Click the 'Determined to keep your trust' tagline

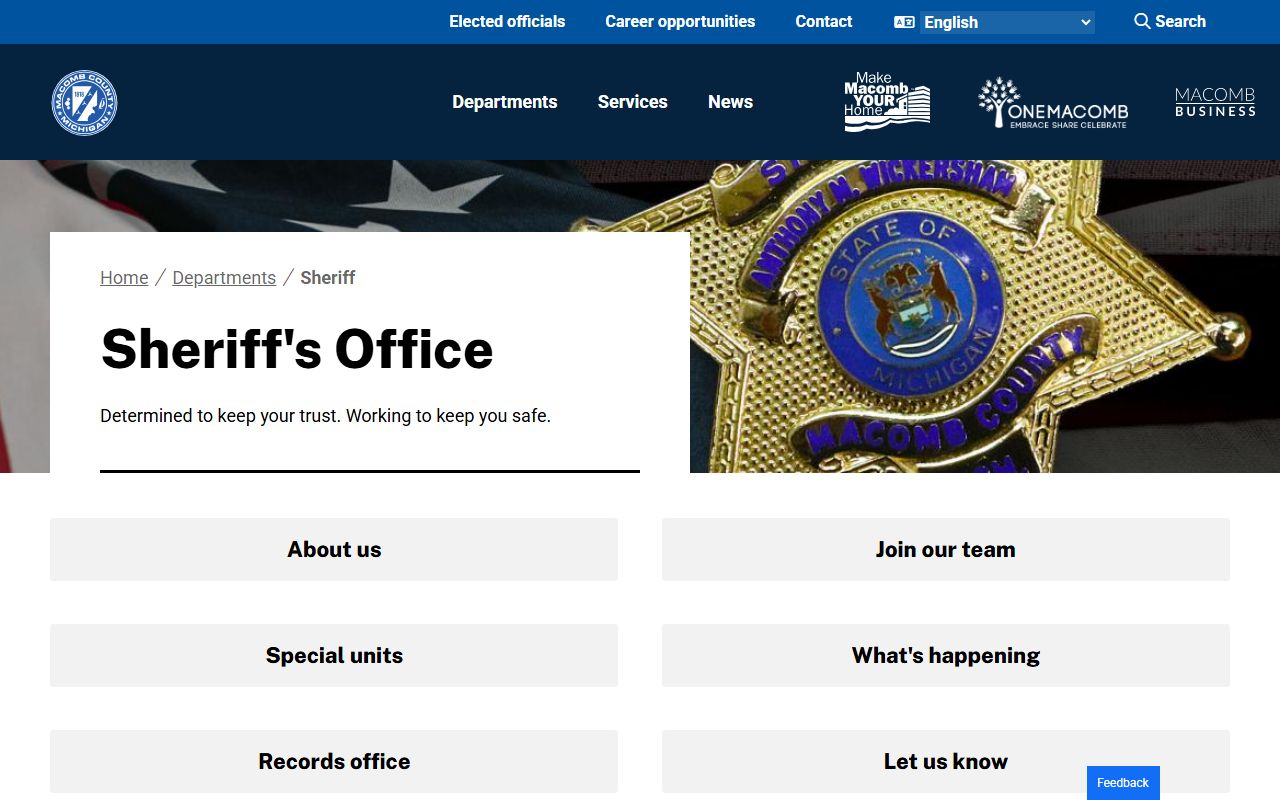[325, 416]
